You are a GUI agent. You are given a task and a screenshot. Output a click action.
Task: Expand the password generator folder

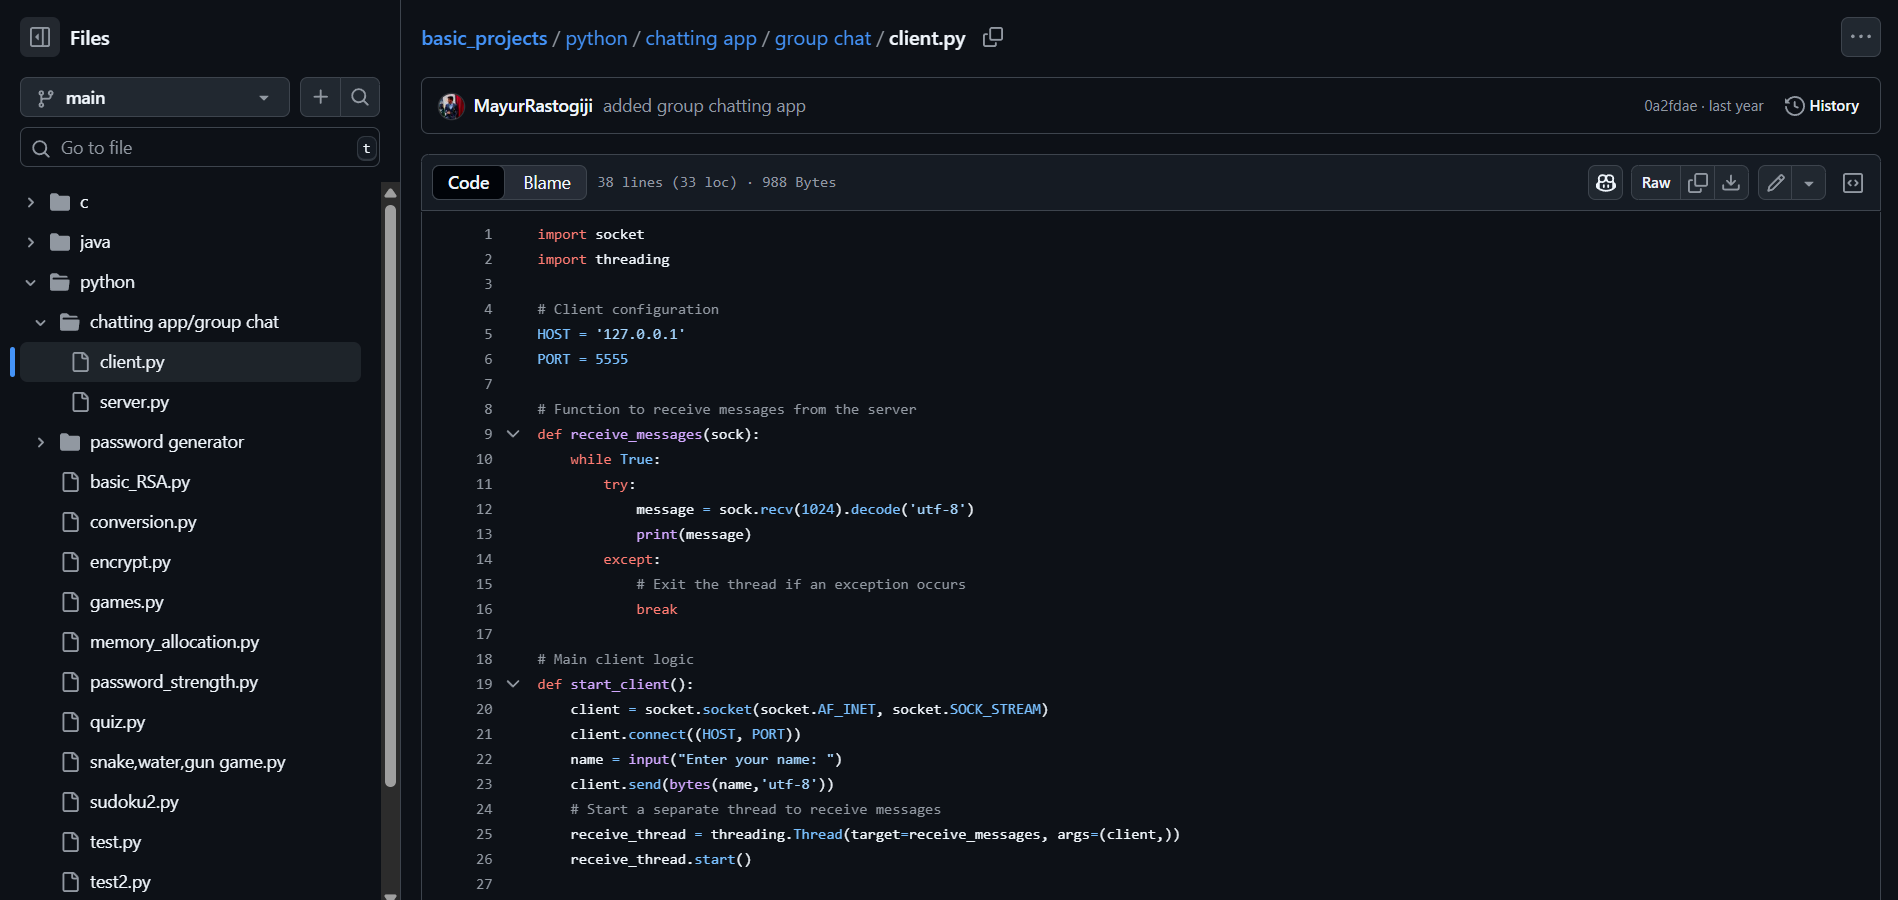pos(41,442)
